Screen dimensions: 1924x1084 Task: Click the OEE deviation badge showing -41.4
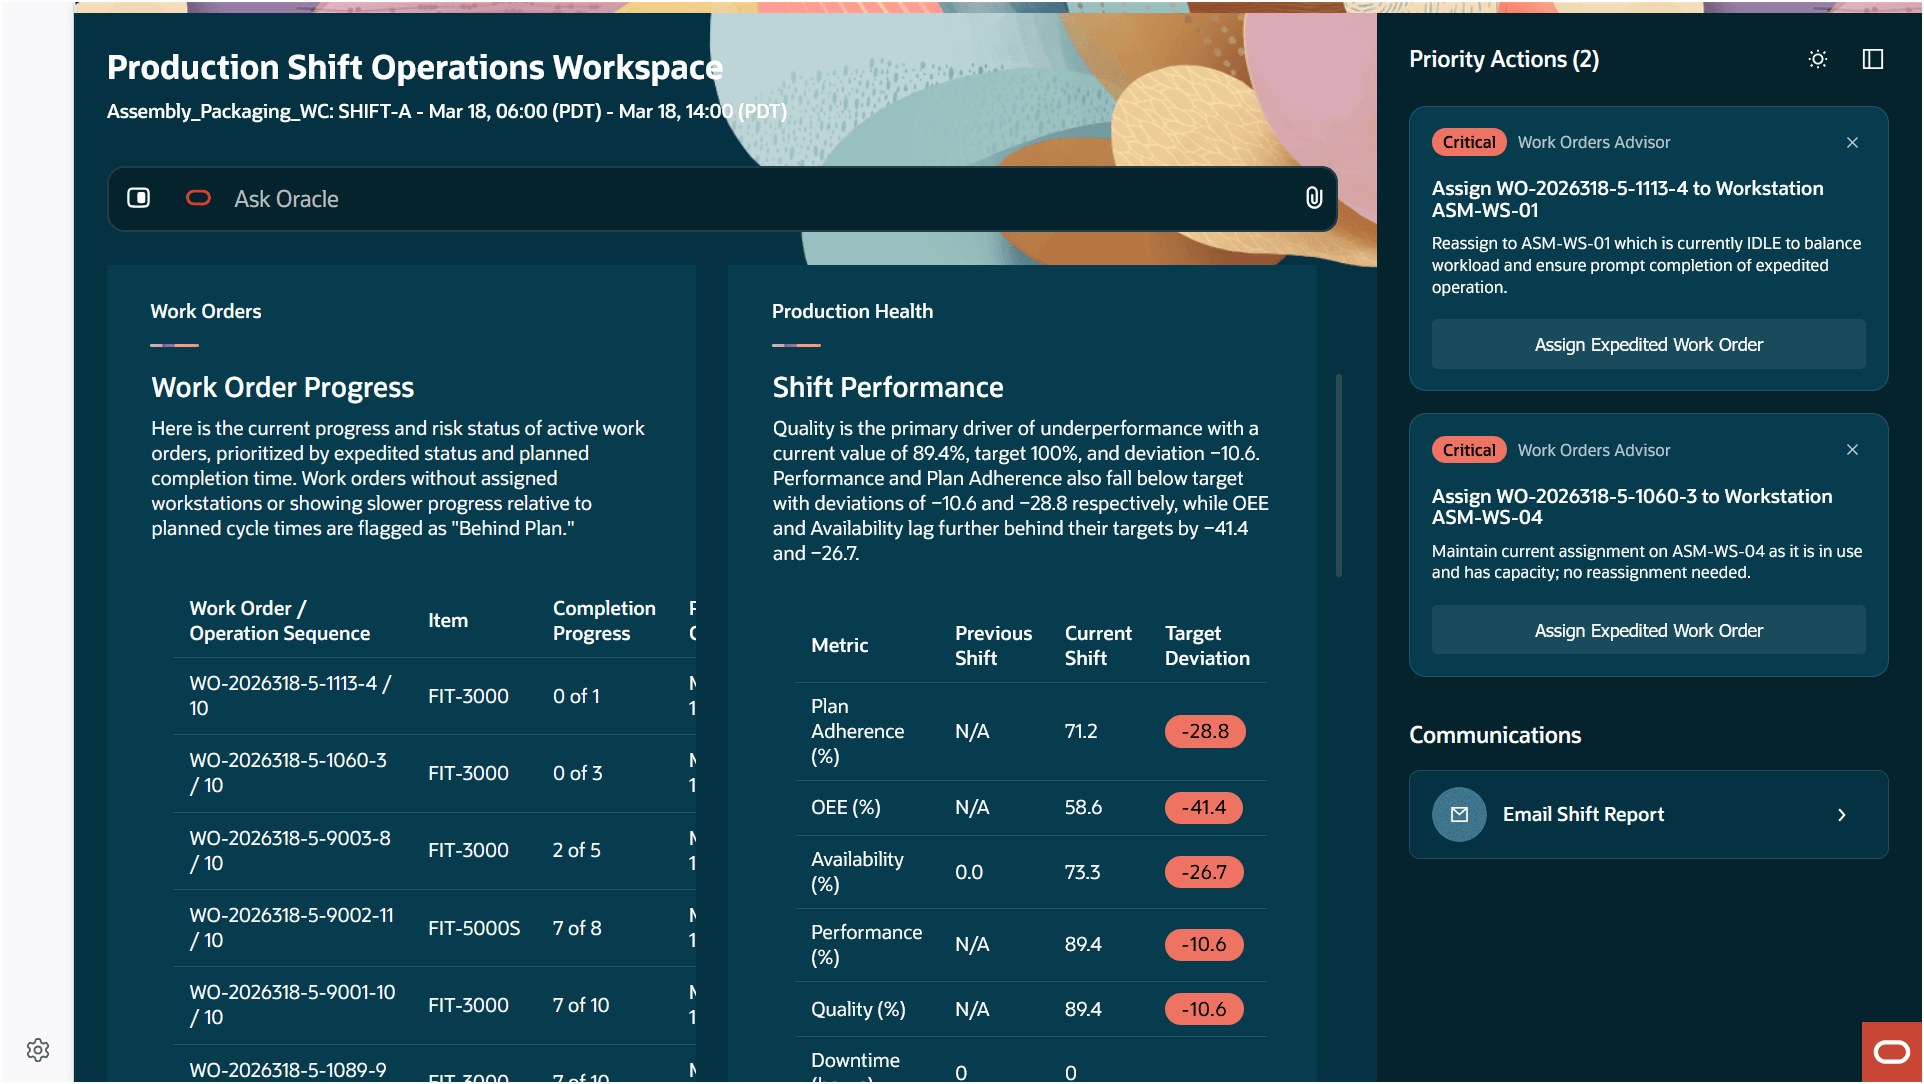pos(1203,807)
